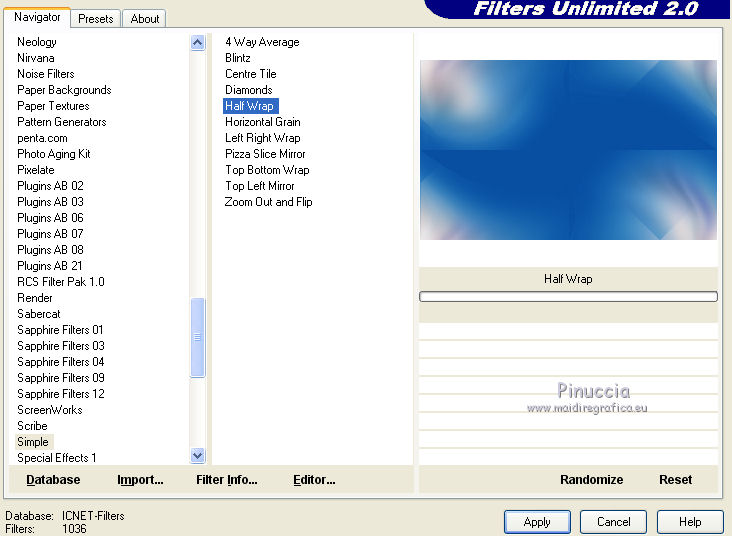This screenshot has height=536, width=732.
Task: Select the Sapphire Filters 04 category
Action: (x=61, y=362)
